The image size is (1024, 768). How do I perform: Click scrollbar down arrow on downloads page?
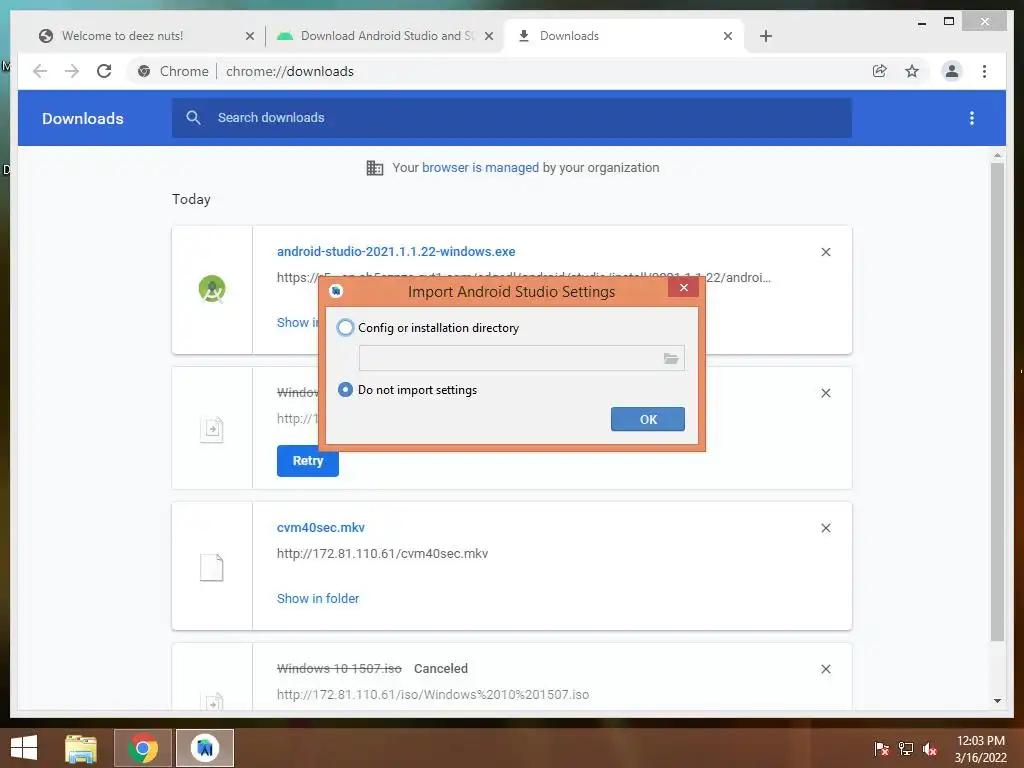997,701
